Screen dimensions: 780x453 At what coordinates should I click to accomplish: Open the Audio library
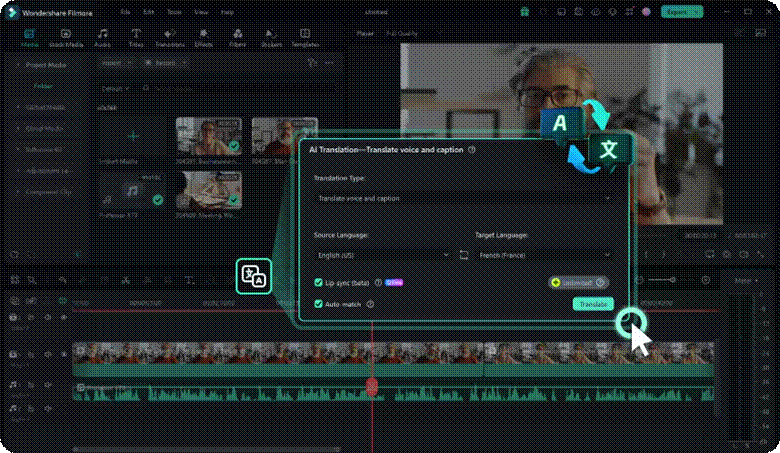click(x=102, y=38)
